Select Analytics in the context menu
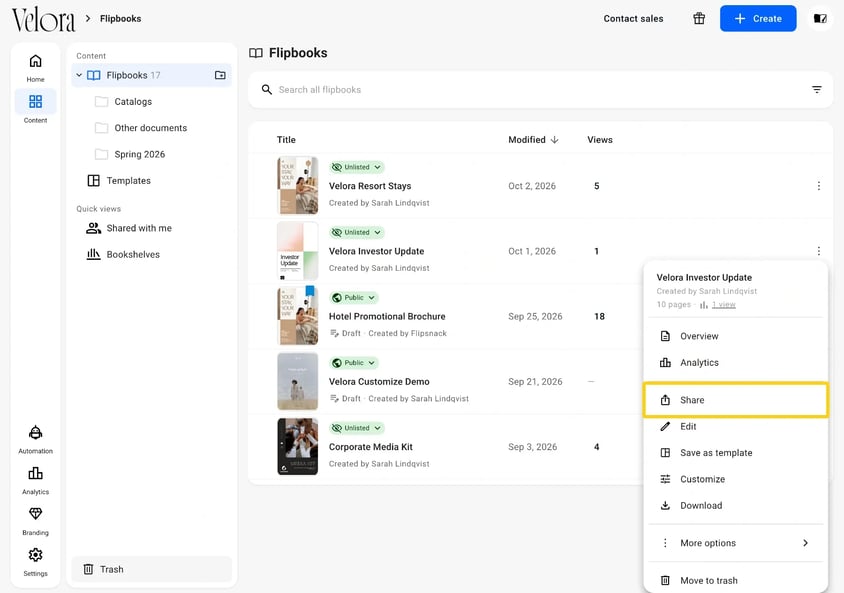The height and width of the screenshot is (593, 844). (x=735, y=363)
